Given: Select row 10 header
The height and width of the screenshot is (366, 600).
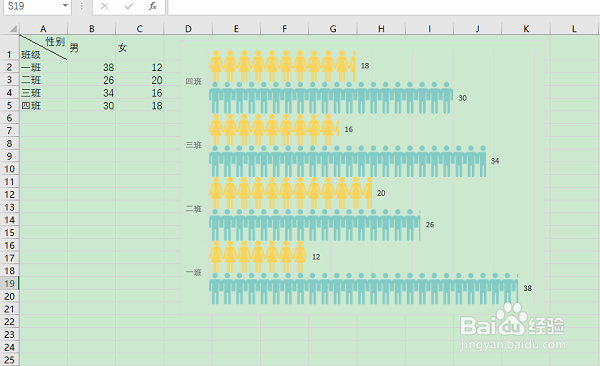Looking at the screenshot, I should [9, 169].
